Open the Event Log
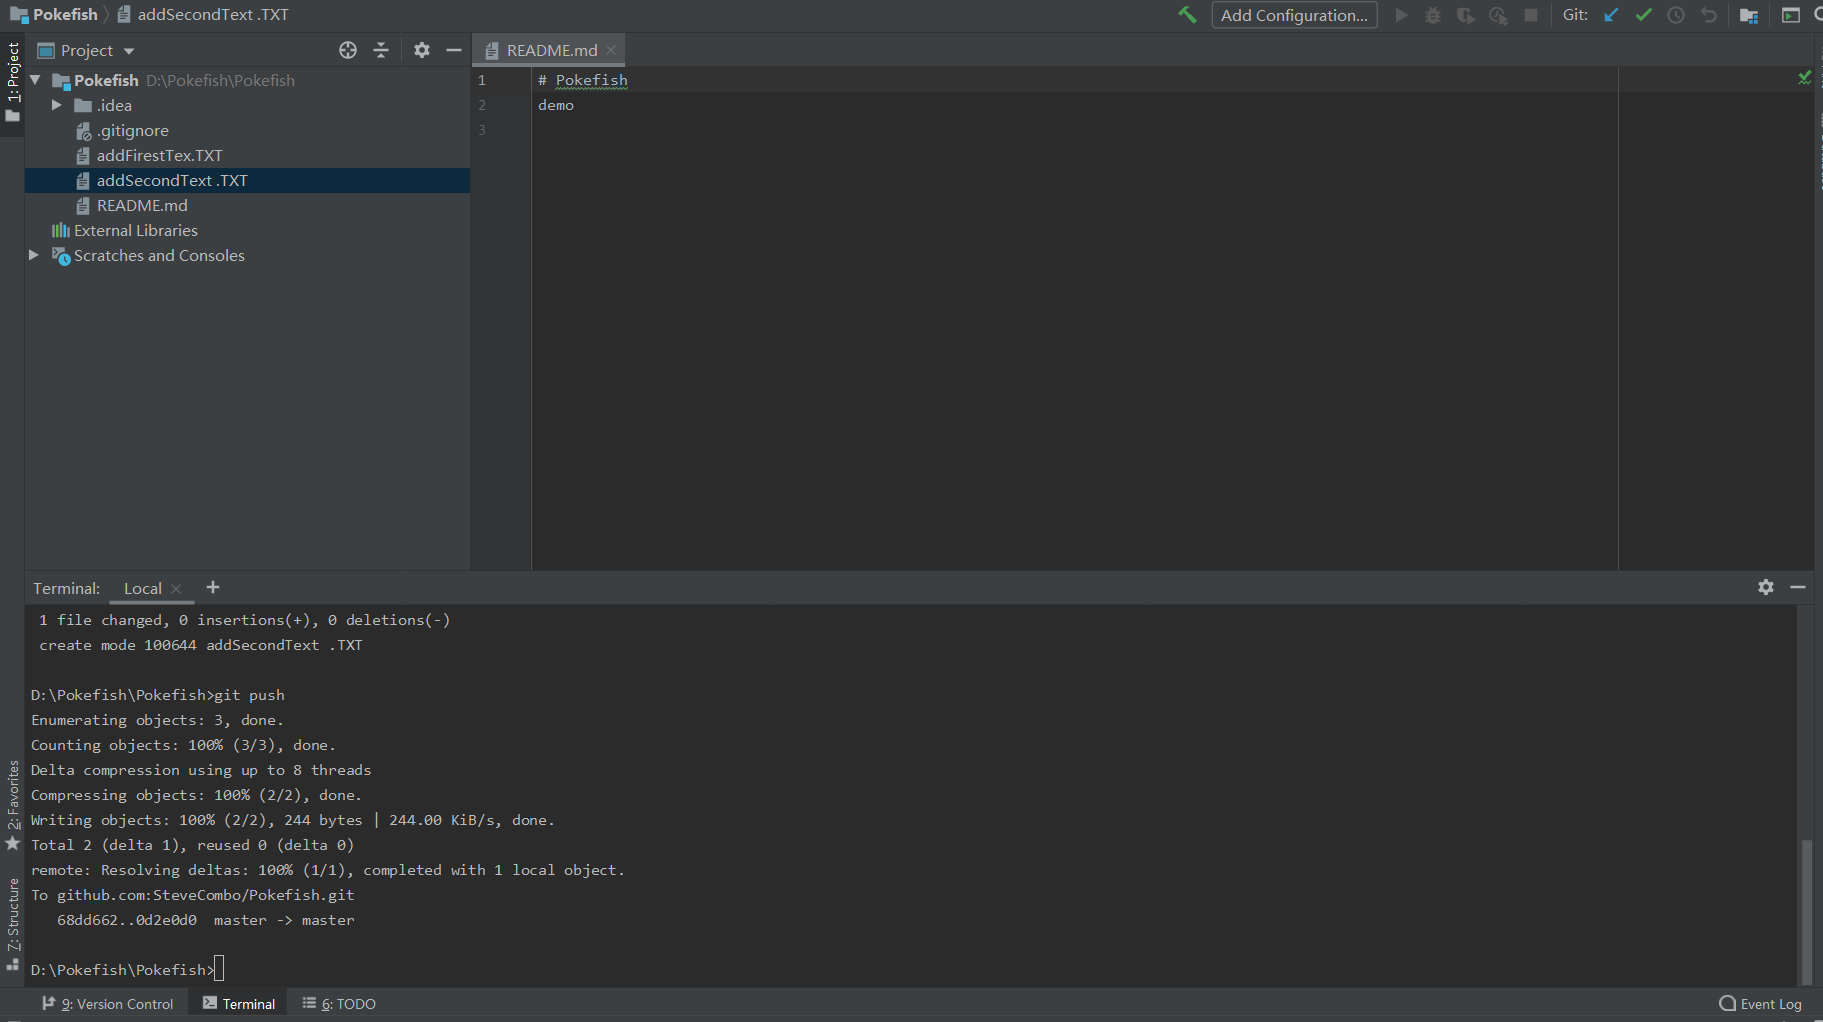This screenshot has width=1823, height=1022. click(1760, 1004)
